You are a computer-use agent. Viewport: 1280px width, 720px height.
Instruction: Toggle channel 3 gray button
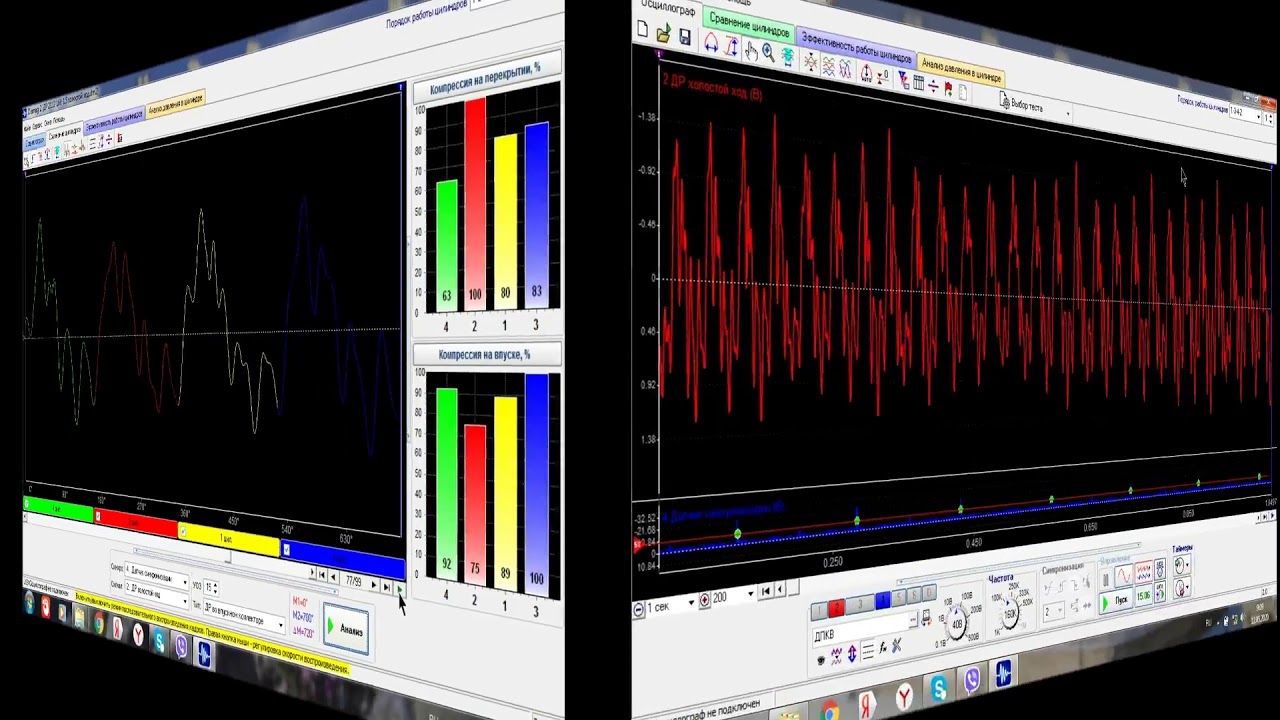[x=860, y=604]
